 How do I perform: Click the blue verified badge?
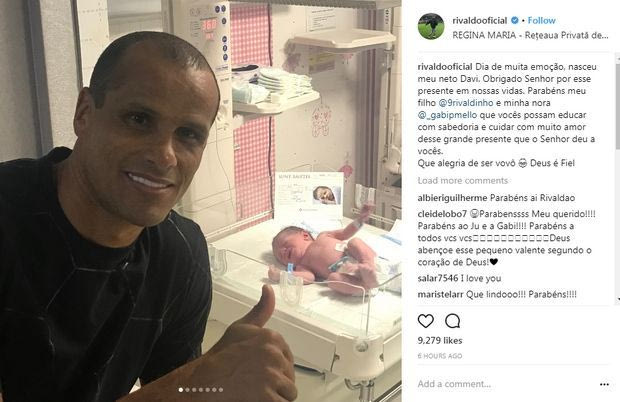click(514, 20)
